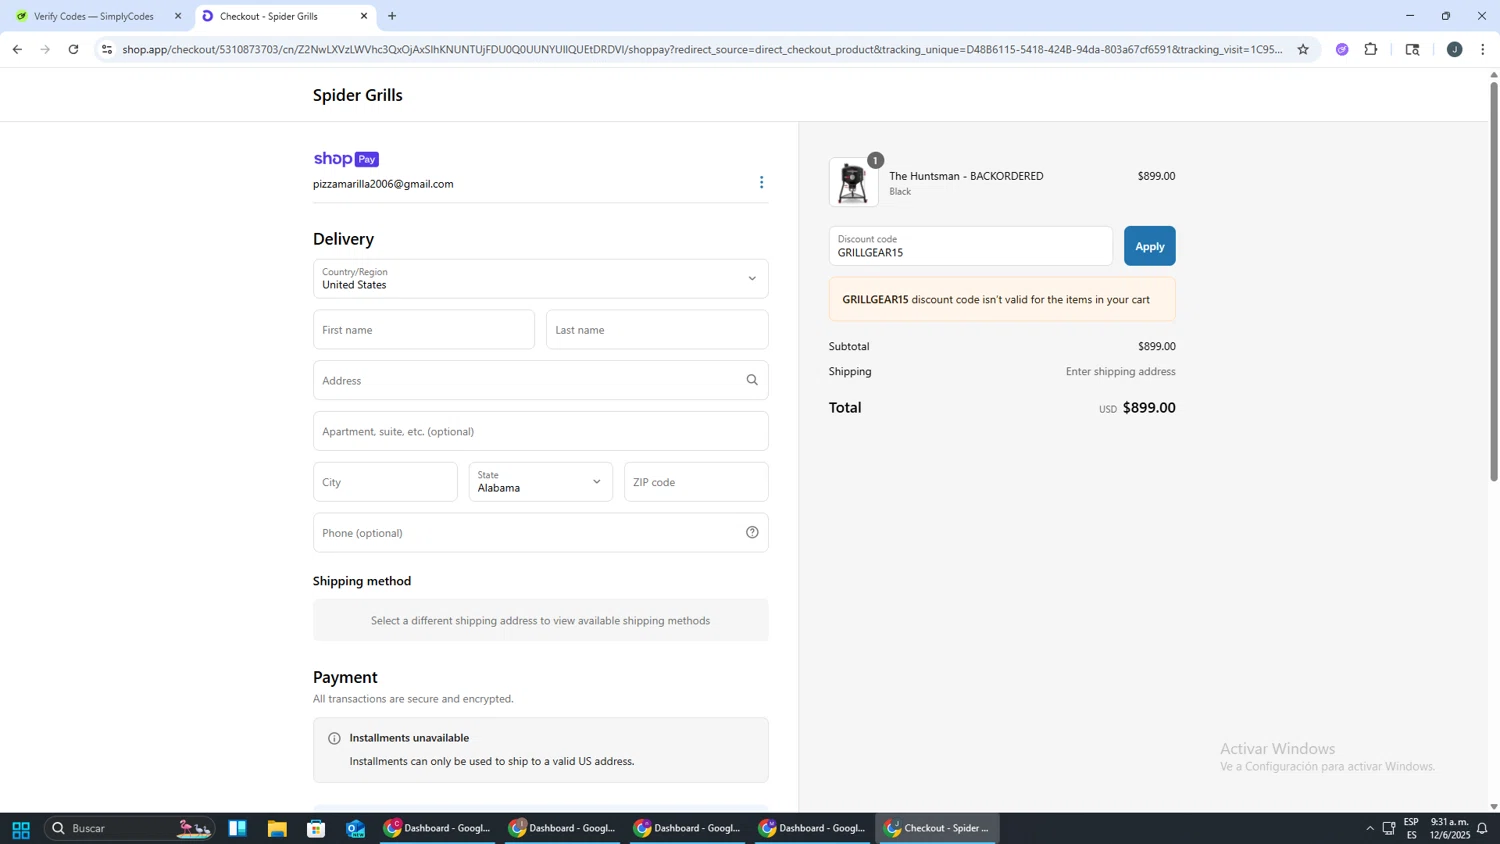This screenshot has width=1500, height=844.
Task: Open Outlook from the taskbar
Action: pyautogui.click(x=356, y=829)
